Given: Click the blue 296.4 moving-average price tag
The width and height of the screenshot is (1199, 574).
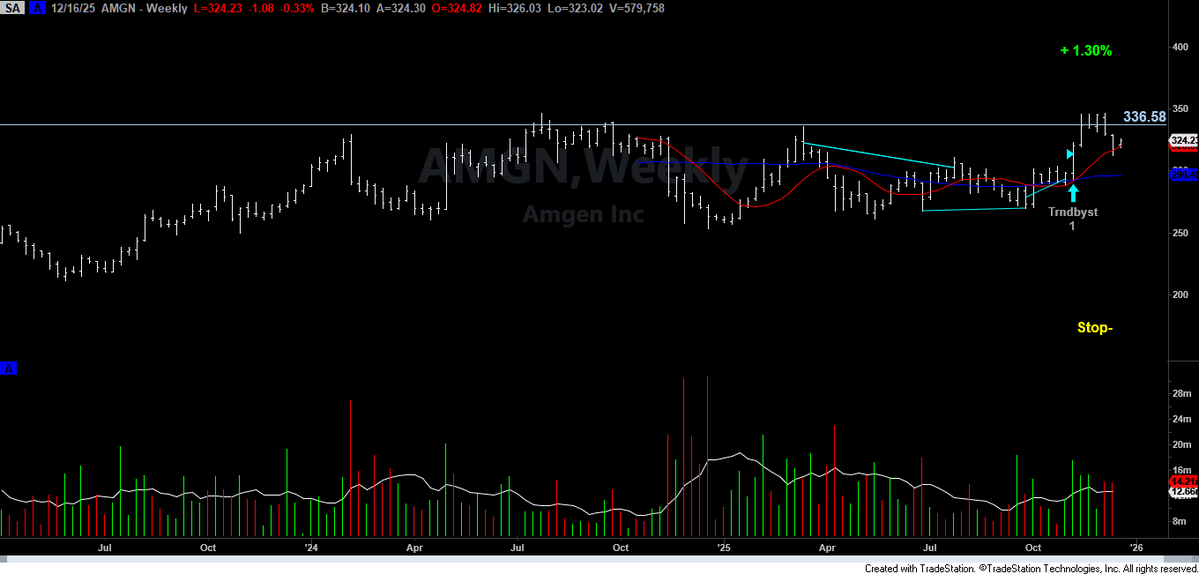Looking at the screenshot, I should [x=1184, y=175].
